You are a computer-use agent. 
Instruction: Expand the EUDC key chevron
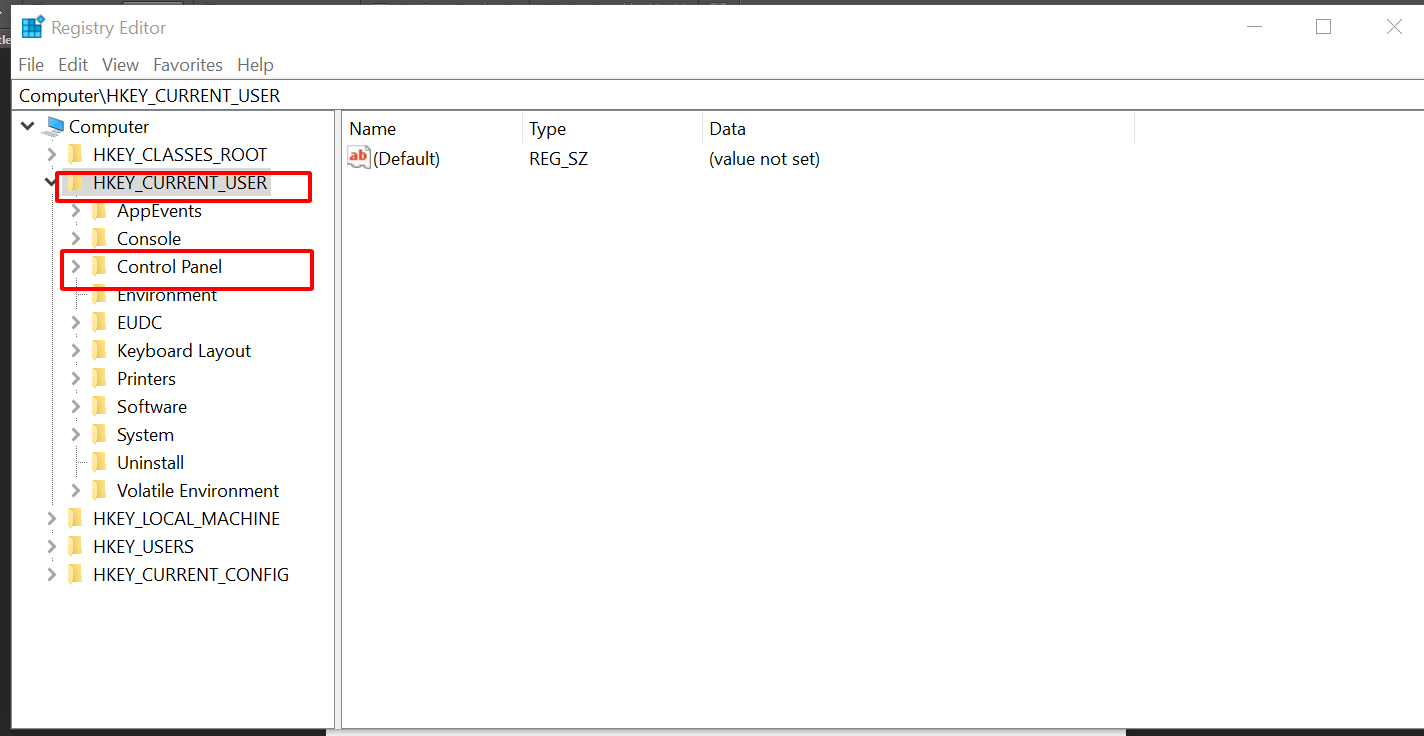coord(76,323)
